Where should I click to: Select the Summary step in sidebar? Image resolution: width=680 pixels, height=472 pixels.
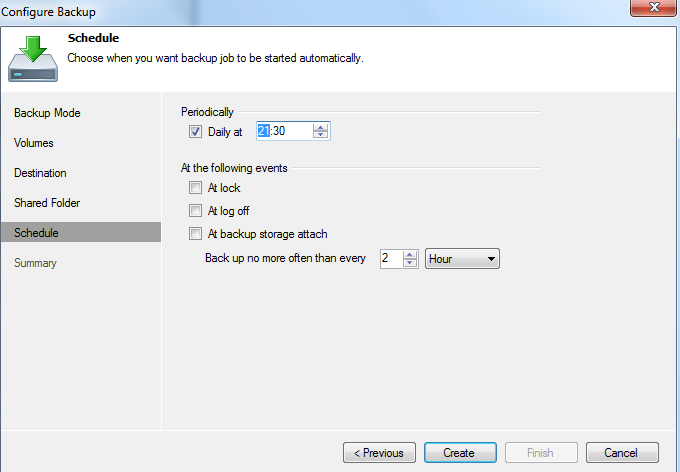coord(35,263)
